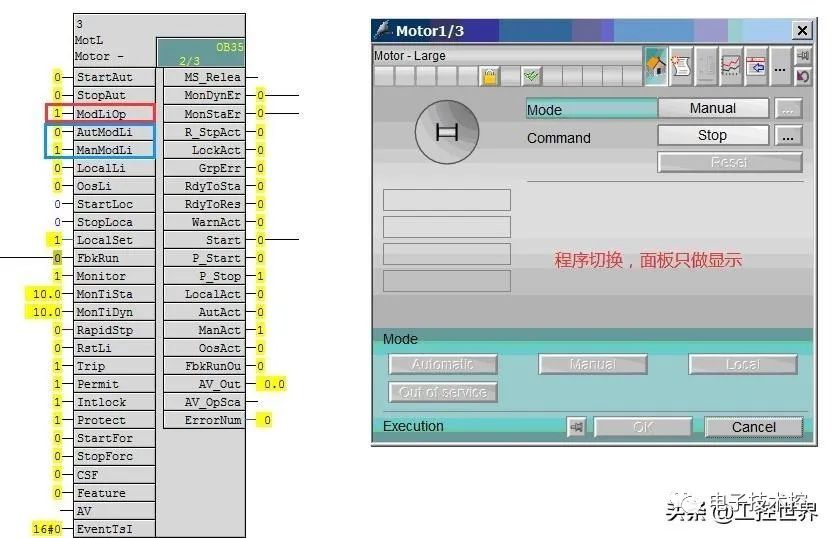Click the Motor1/3 title bar text
Viewport: 834px width, 538px height.
430,31
